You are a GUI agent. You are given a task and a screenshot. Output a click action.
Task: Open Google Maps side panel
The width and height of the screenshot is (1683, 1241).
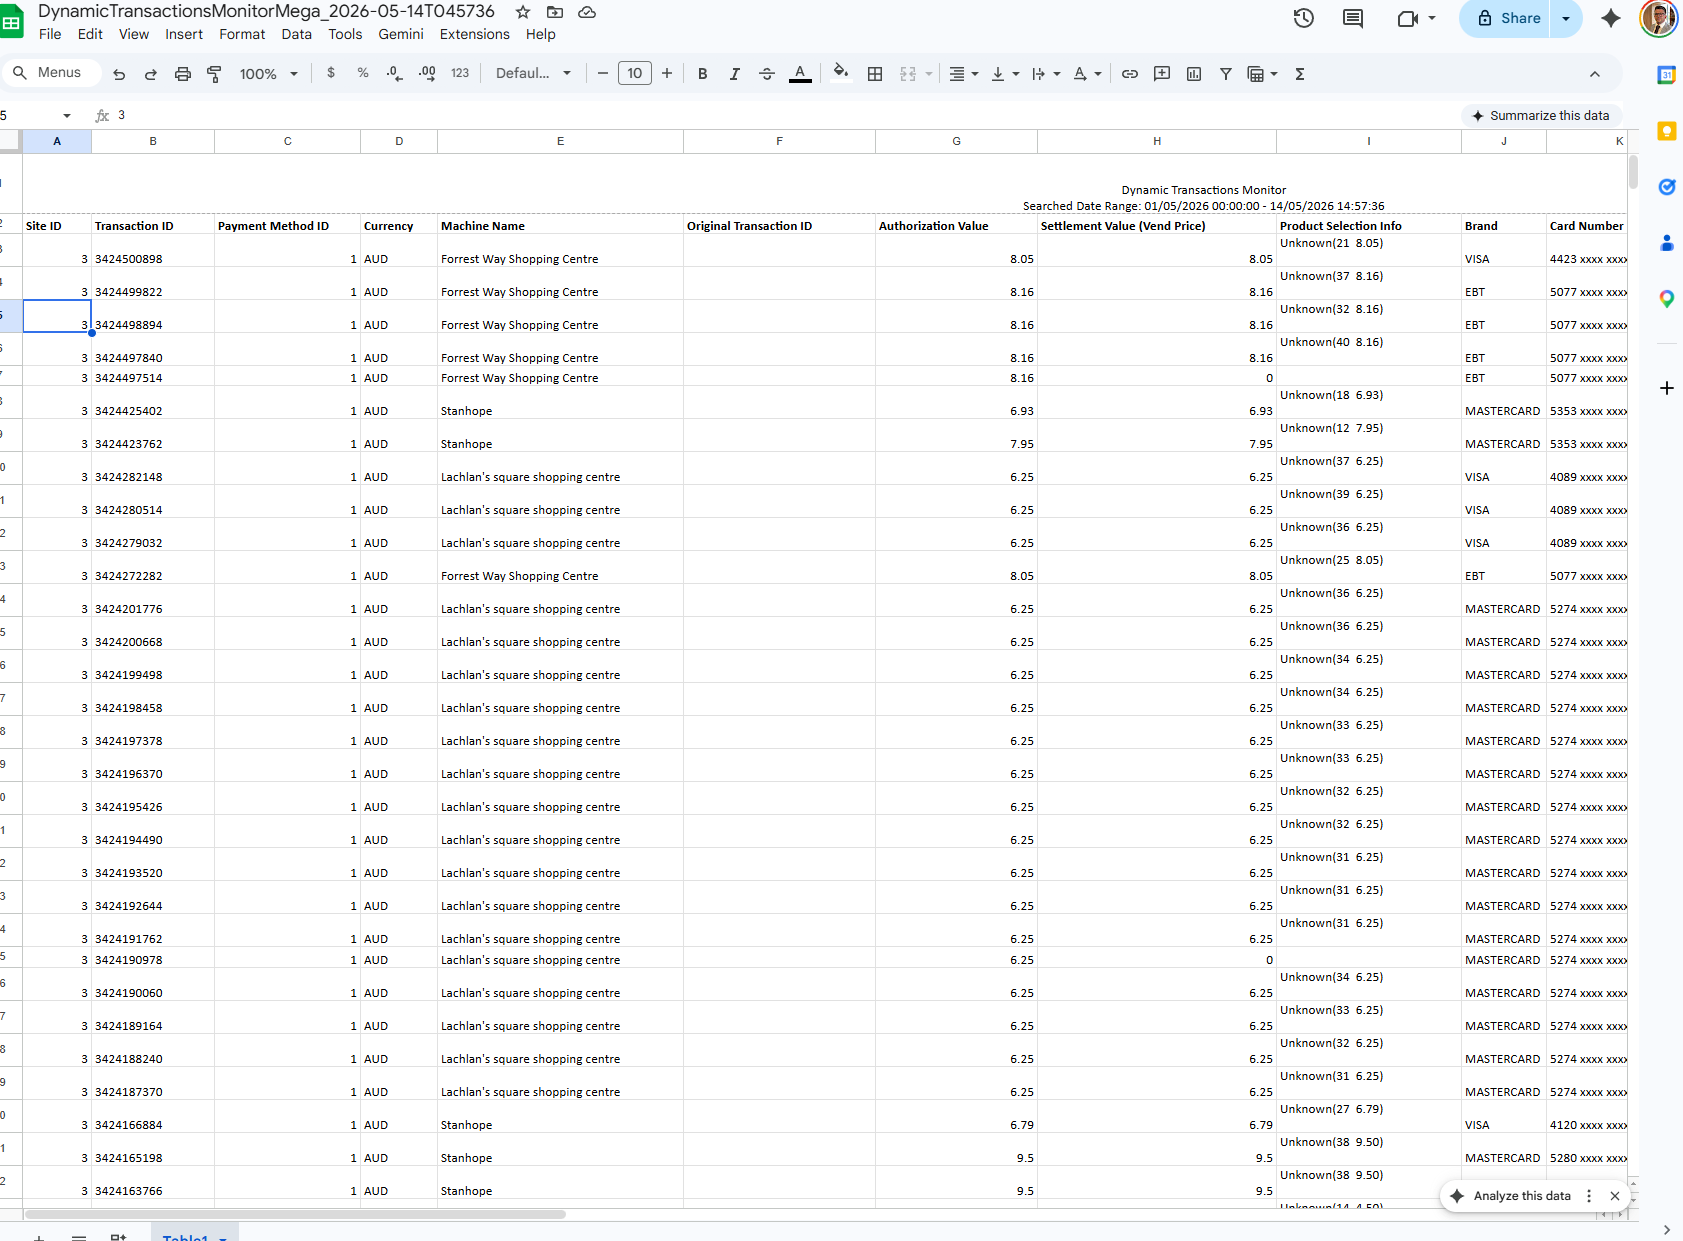pos(1666,299)
